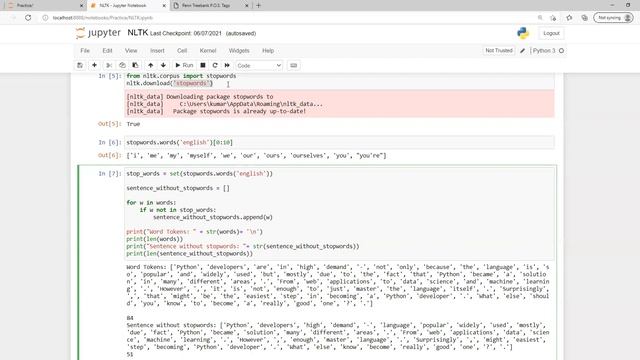Click the Not Trusted button
Viewport: 640px width, 360px height.
499,51
